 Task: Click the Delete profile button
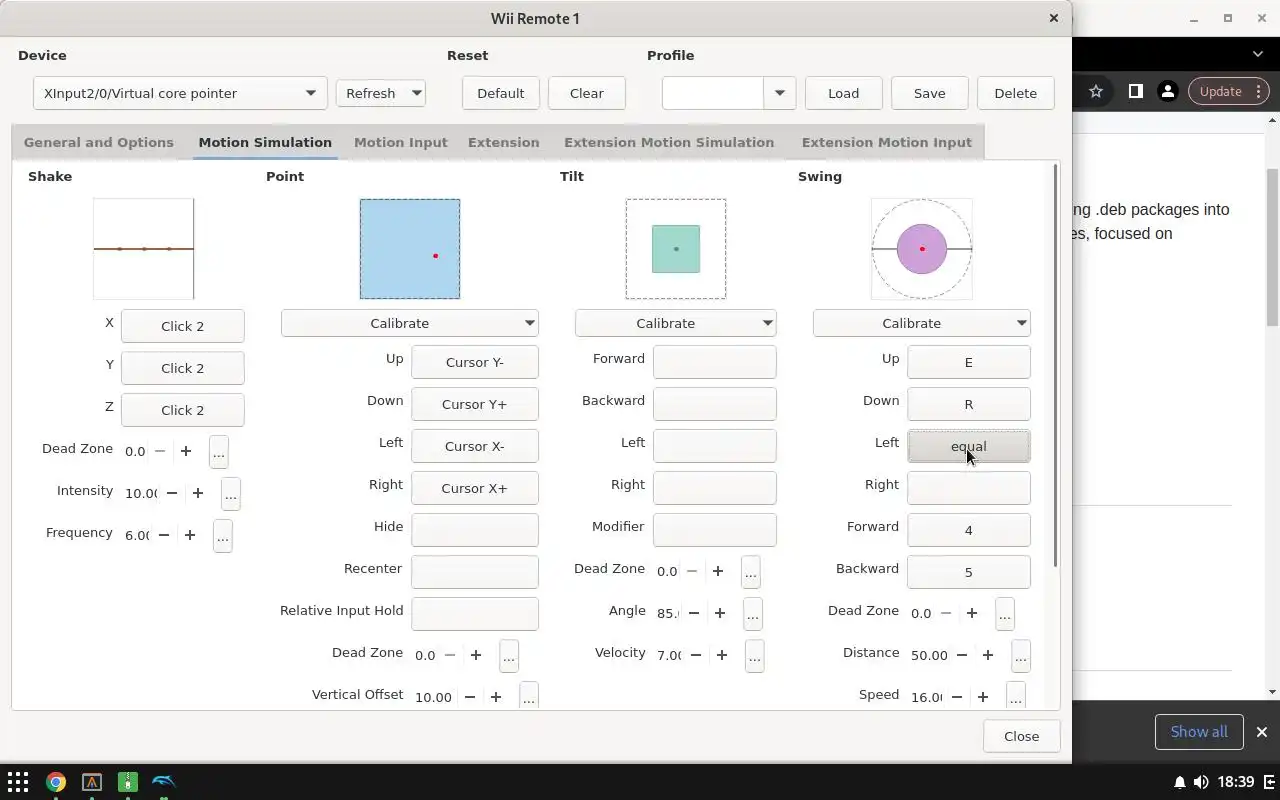pos(1016,93)
